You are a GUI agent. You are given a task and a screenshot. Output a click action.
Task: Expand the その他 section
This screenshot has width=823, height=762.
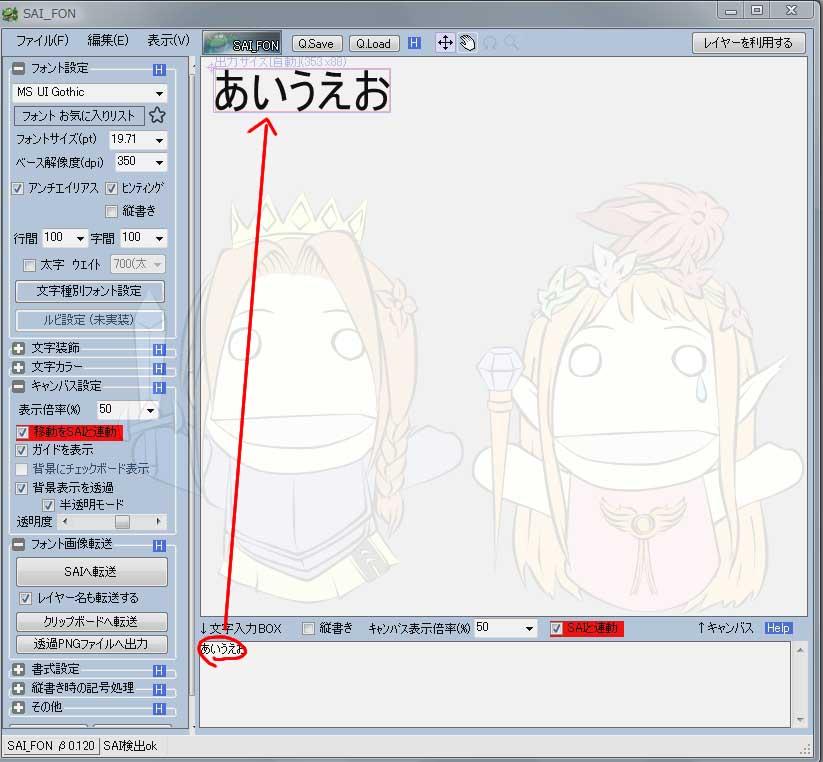tap(18, 708)
